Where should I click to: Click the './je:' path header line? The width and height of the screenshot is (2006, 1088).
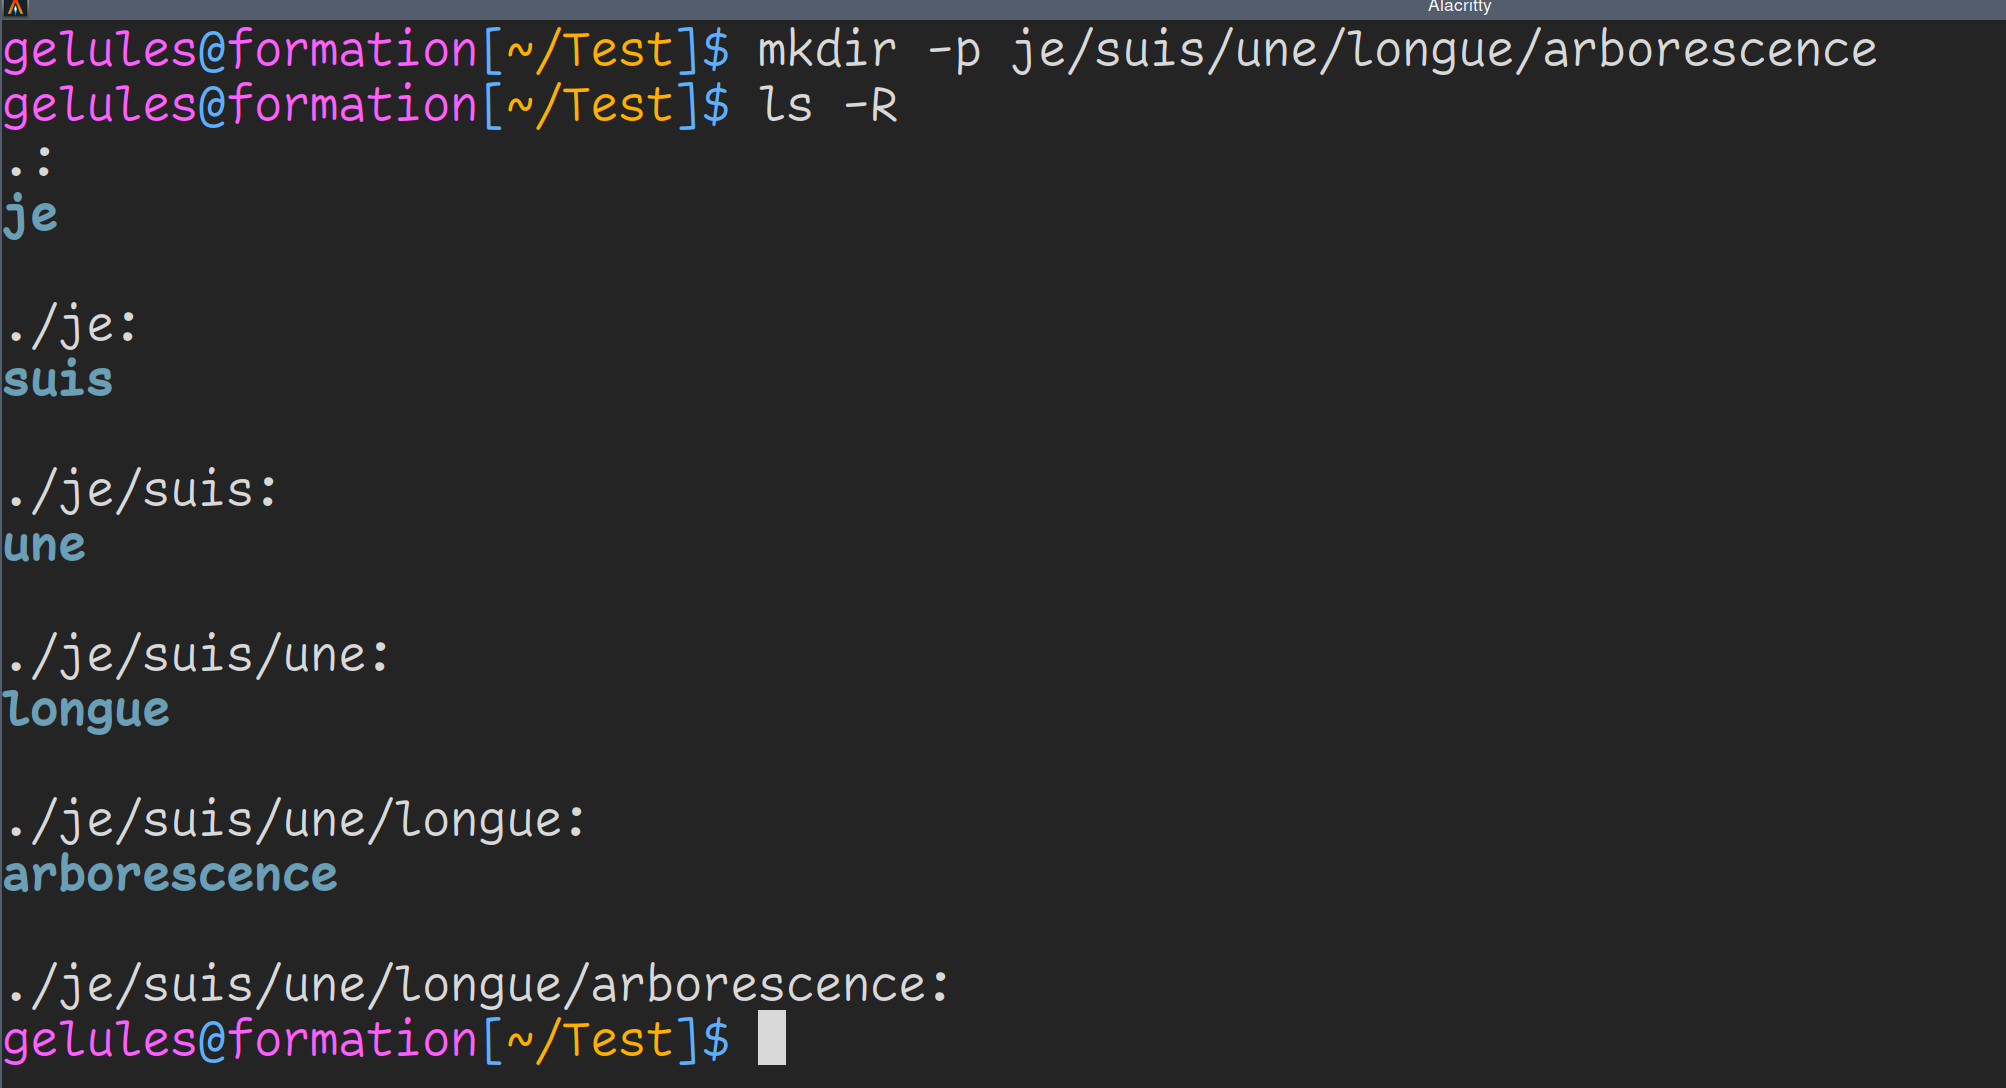pyautogui.click(x=72, y=327)
